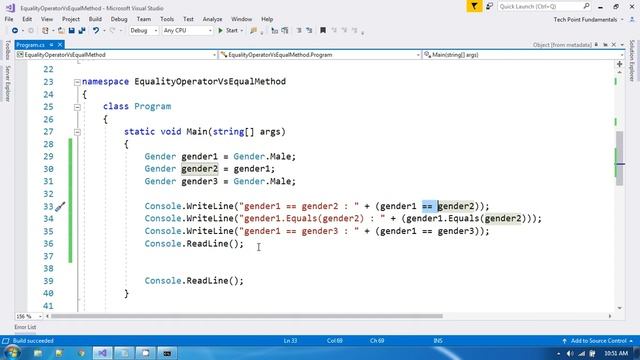Toggle the pin on the Program.cs tab
This screenshot has height=360, width=640.
pos(51,45)
